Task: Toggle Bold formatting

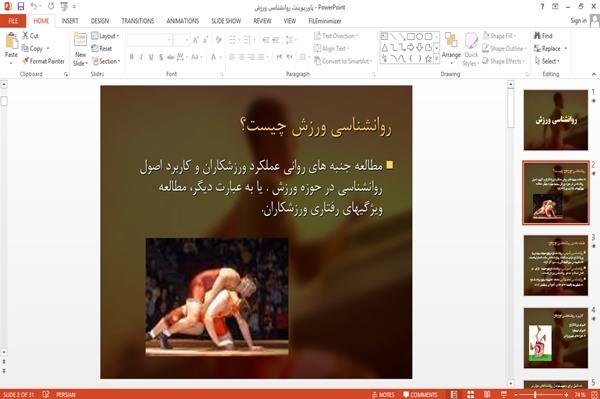Action: pyautogui.click(x=132, y=57)
